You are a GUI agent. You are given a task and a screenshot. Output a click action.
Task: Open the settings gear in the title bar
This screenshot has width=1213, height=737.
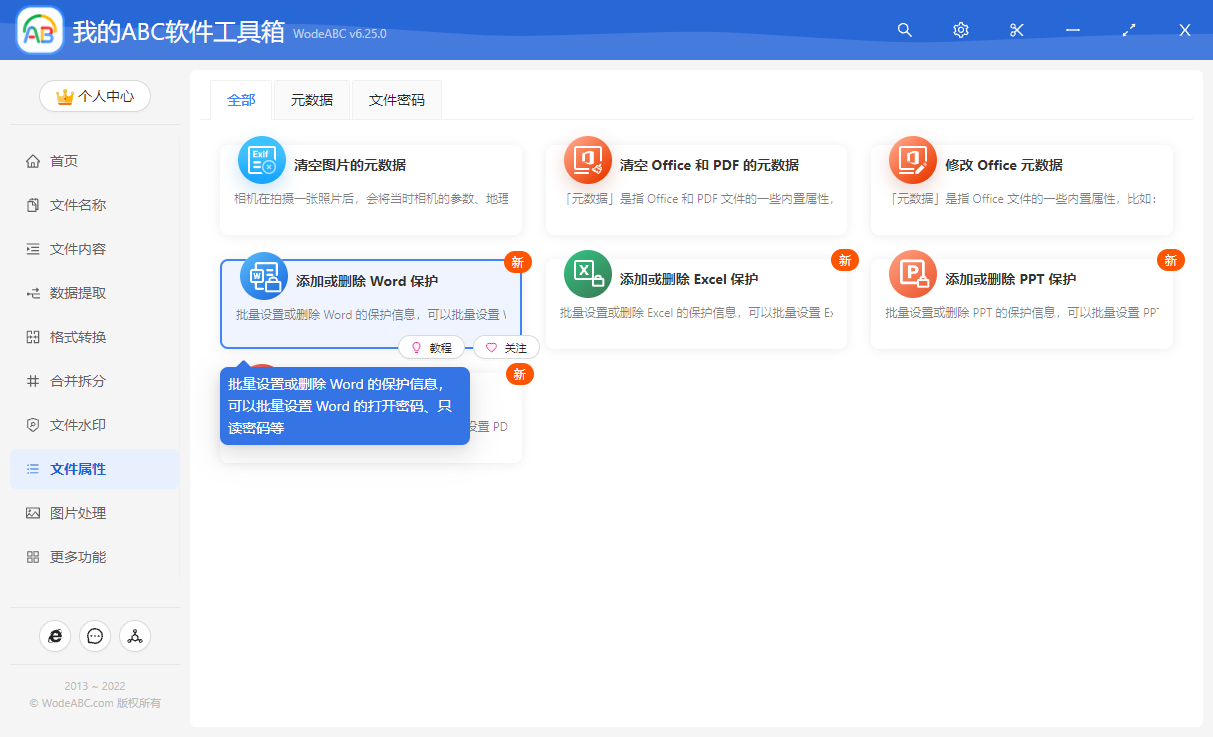(960, 30)
